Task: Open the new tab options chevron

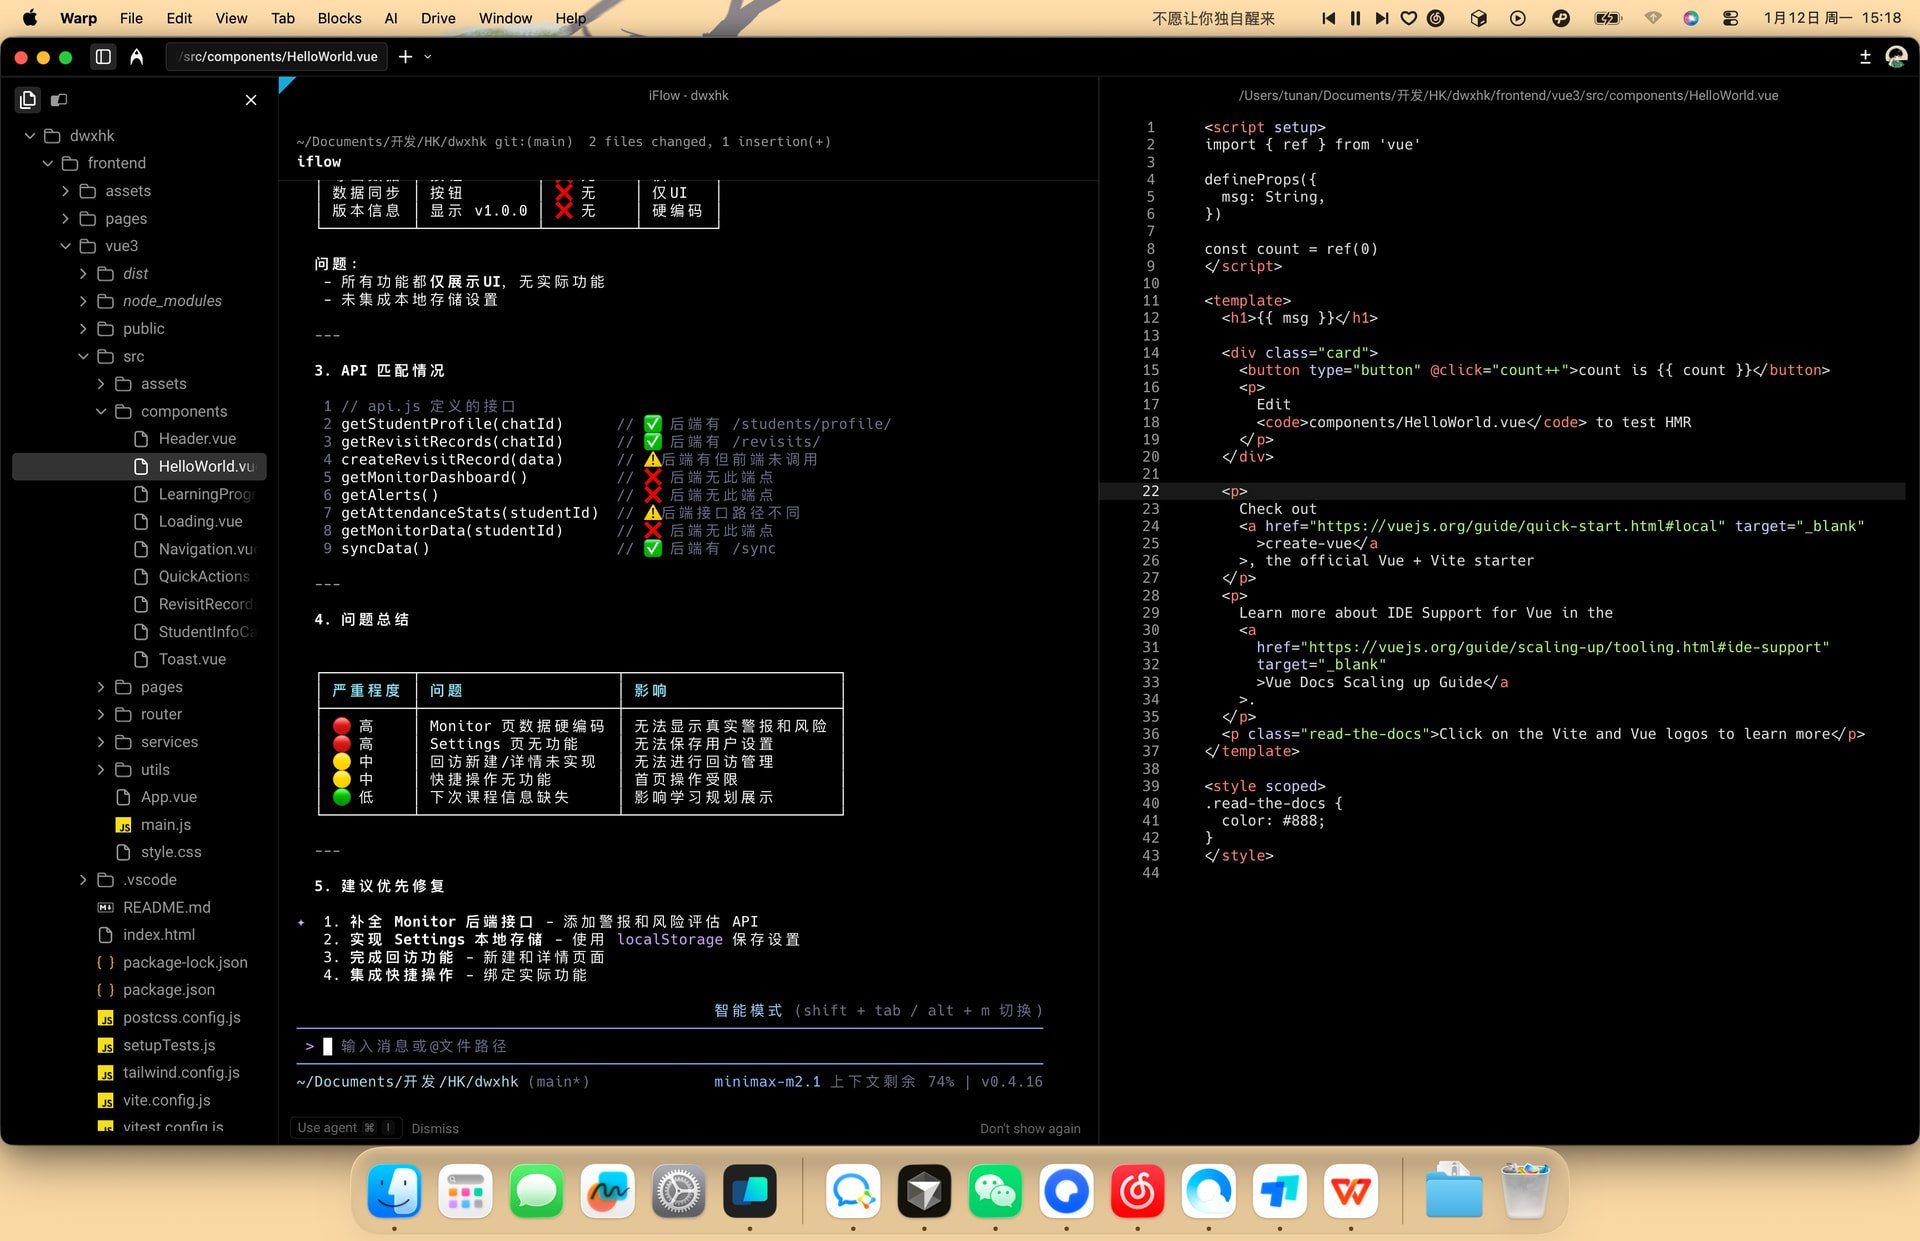Action: [428, 57]
